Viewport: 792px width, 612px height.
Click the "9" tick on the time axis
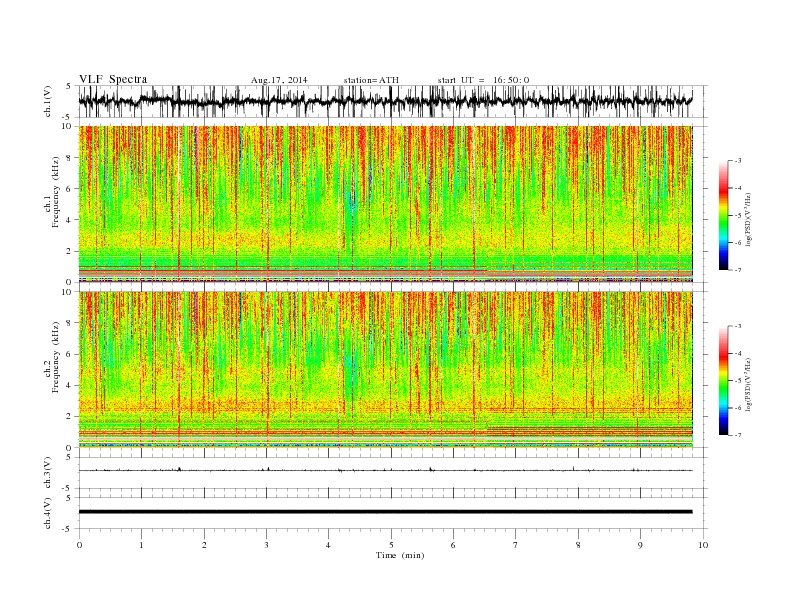click(x=640, y=545)
